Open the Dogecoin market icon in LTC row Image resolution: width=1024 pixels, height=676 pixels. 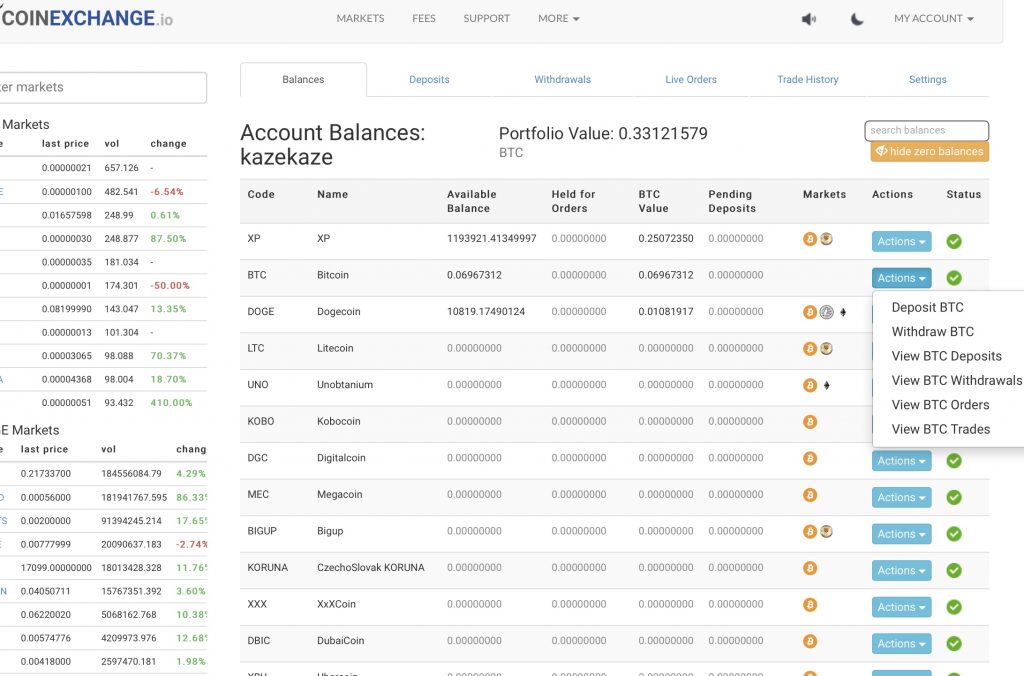coord(827,349)
